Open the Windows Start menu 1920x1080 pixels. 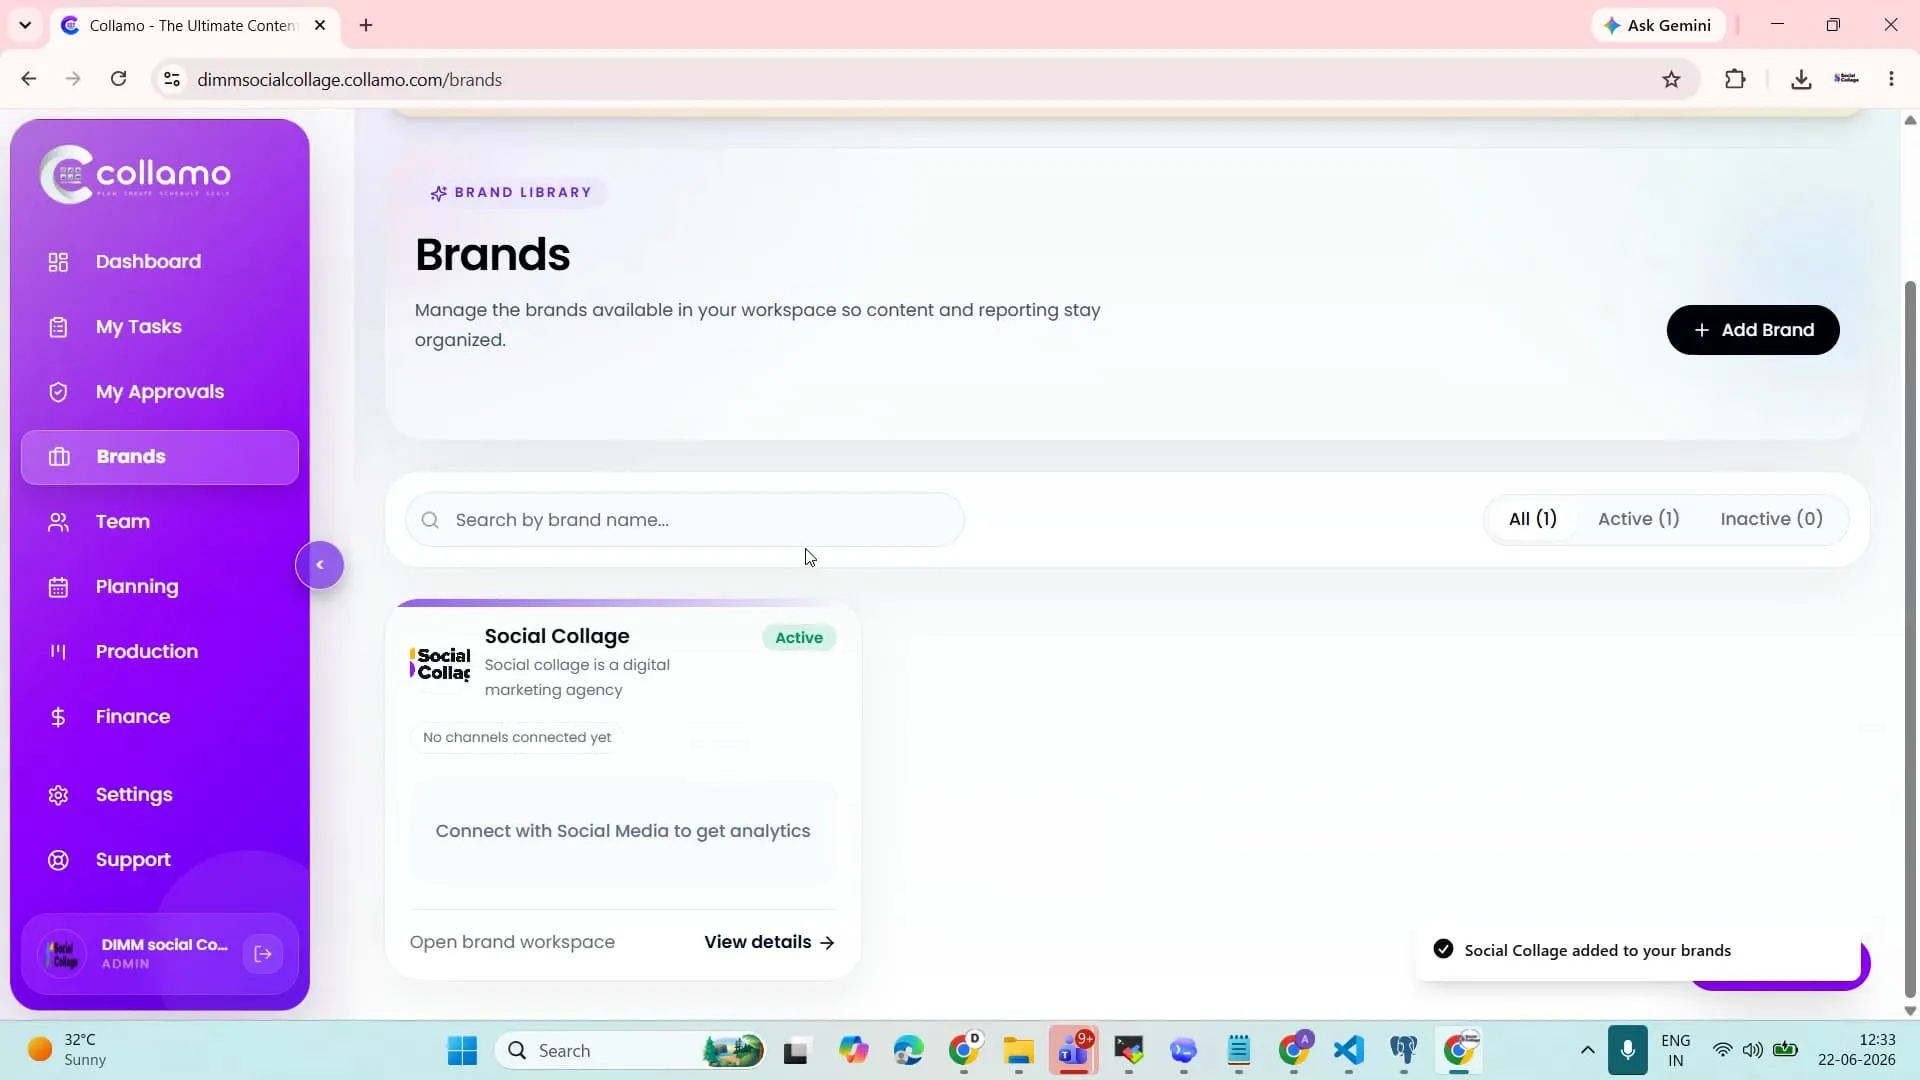point(462,1051)
